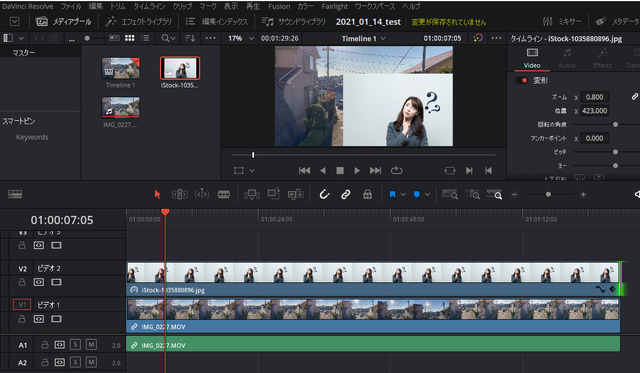Disable the ビデオ 1 video track

tap(56, 319)
